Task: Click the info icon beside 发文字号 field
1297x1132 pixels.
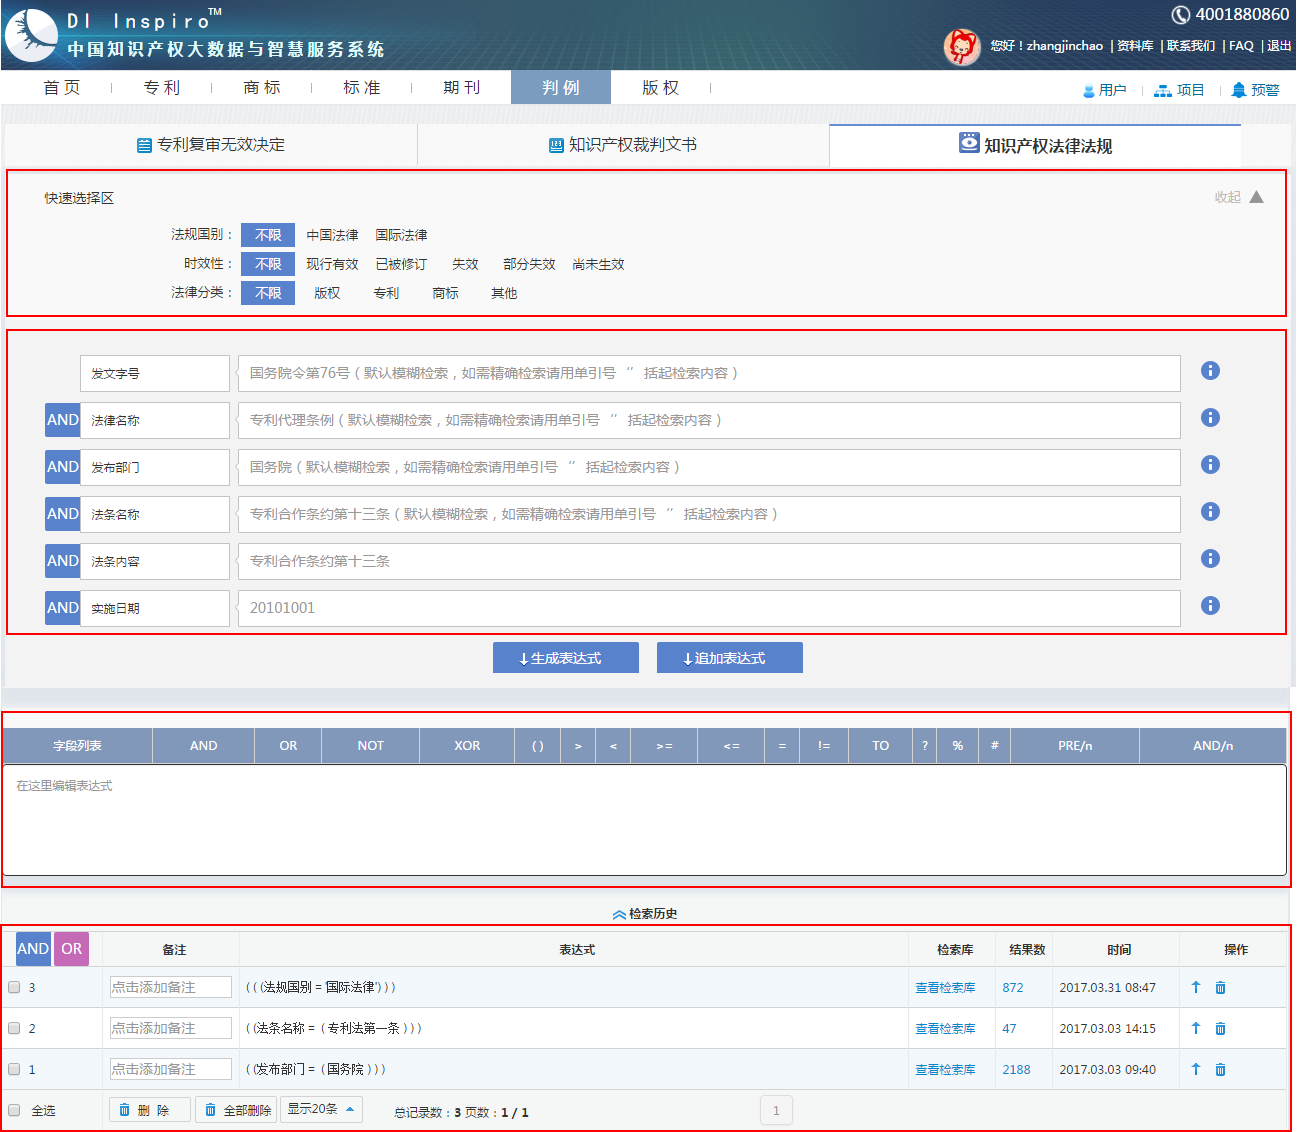Action: (x=1210, y=371)
